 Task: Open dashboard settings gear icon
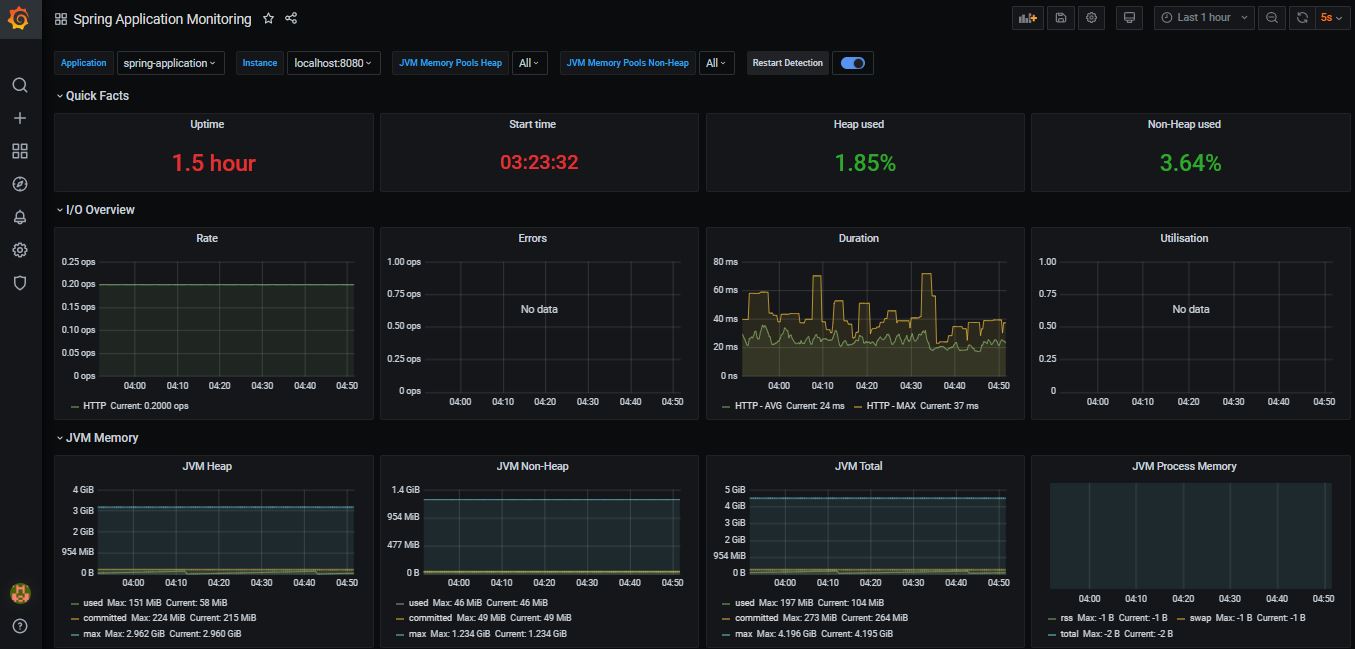(1093, 17)
